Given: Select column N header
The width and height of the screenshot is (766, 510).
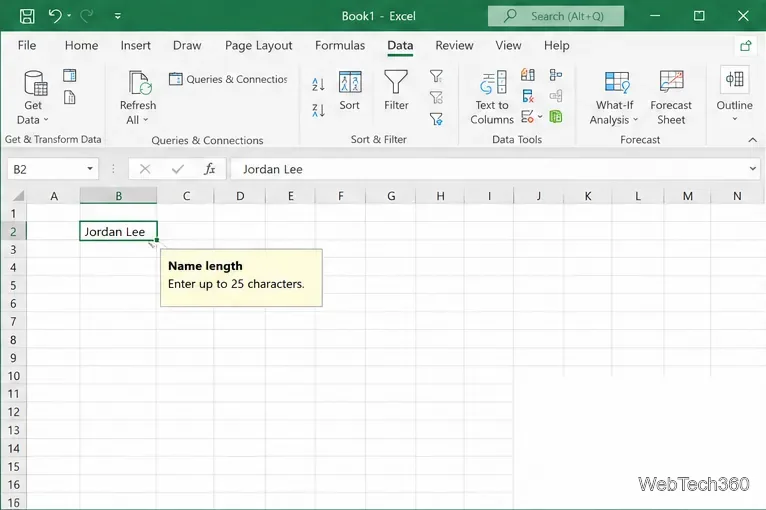Looking at the screenshot, I should tap(737, 196).
